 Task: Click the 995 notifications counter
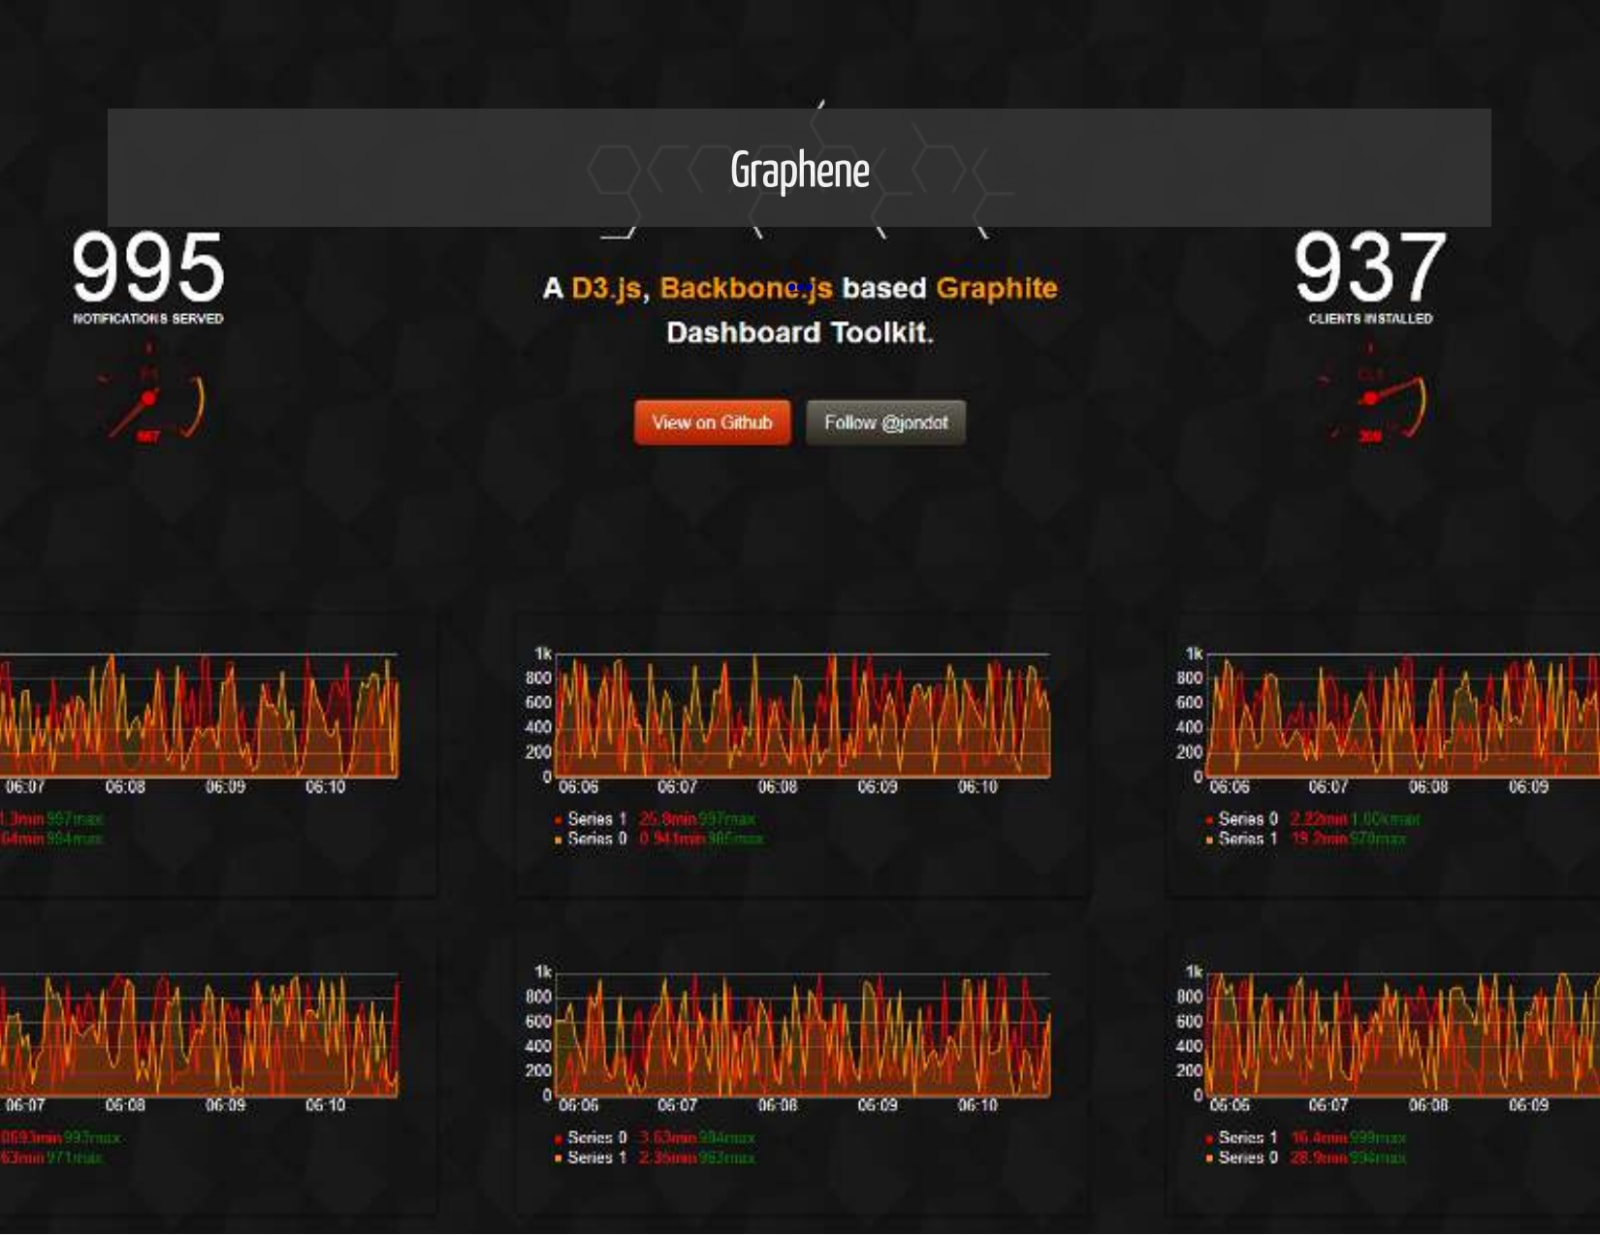pyautogui.click(x=148, y=267)
